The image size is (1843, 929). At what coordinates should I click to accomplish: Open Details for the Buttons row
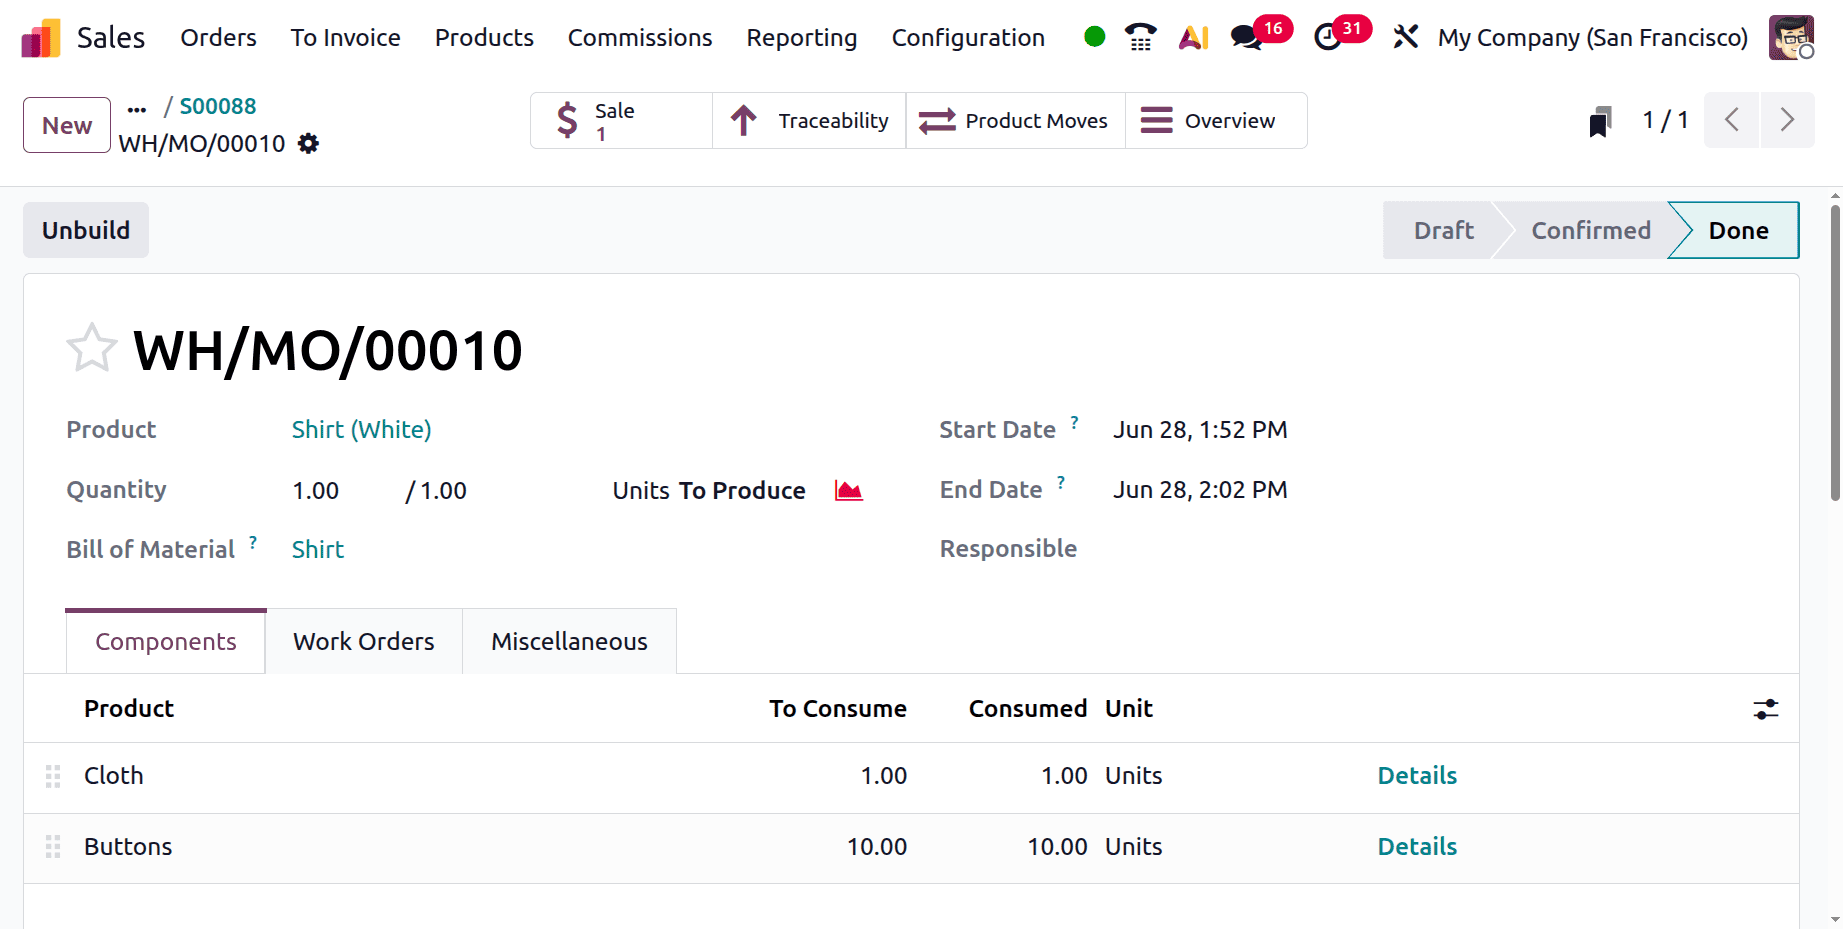coord(1417,847)
